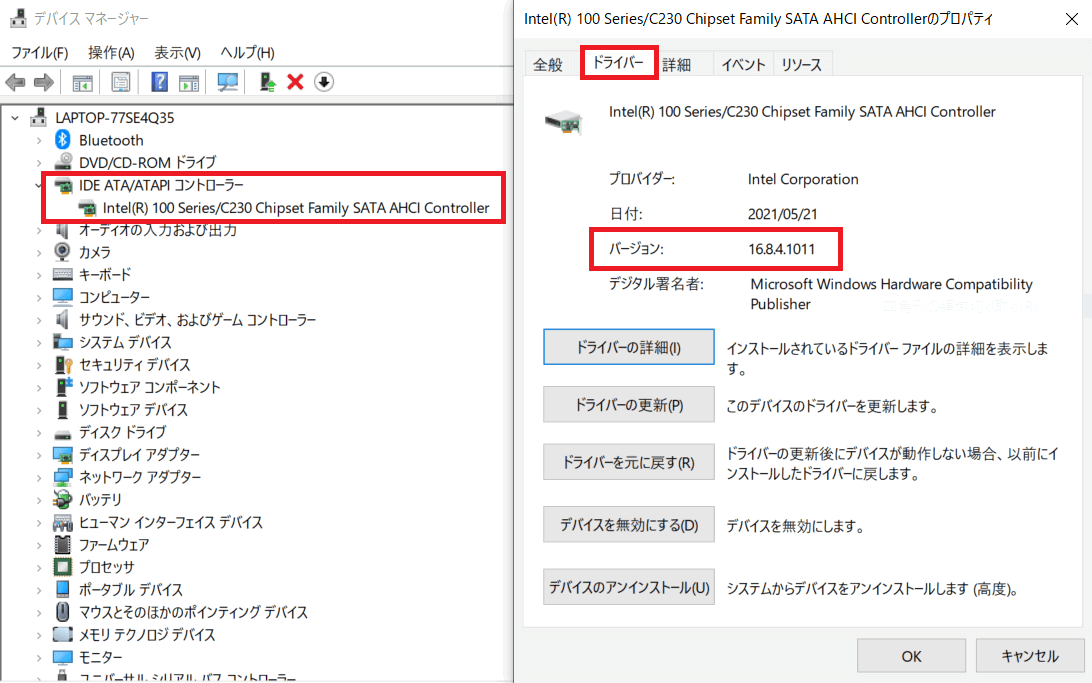Viewport: 1092px width, 683px height.
Task: Collapse the LAPTOP-77SE4Q35 root node
Action: point(15,118)
